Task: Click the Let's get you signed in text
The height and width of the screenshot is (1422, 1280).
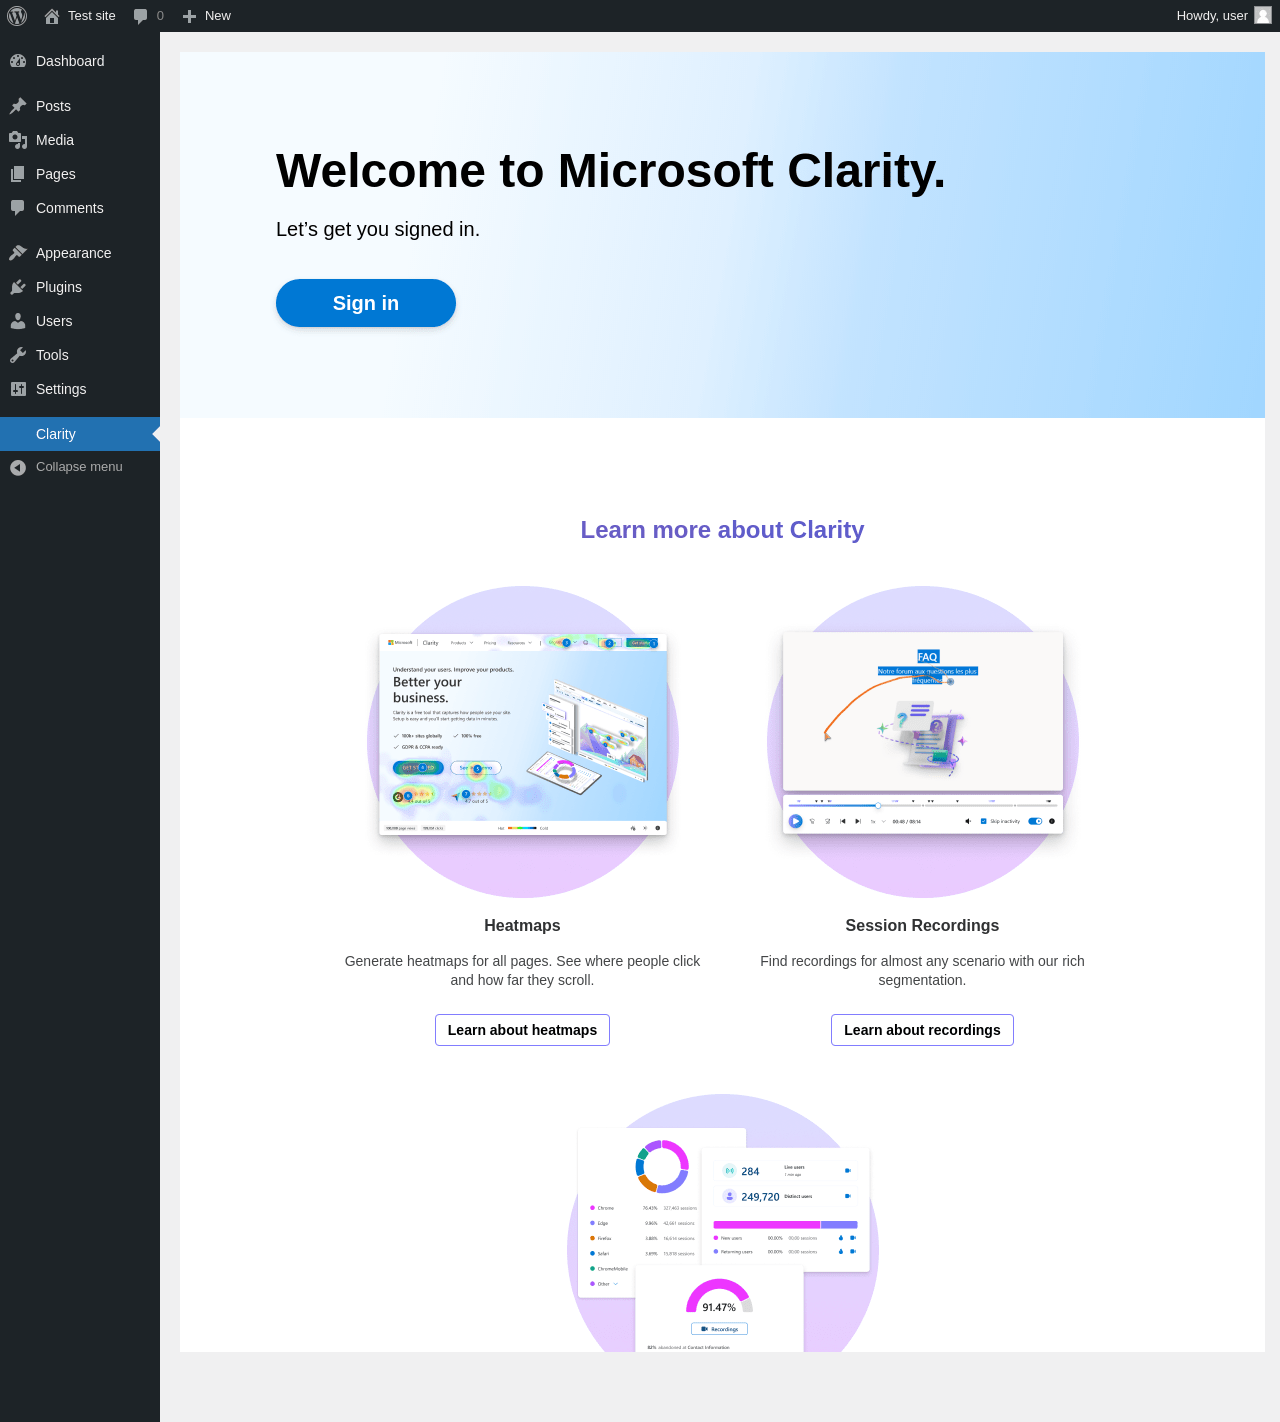Action: click(378, 229)
